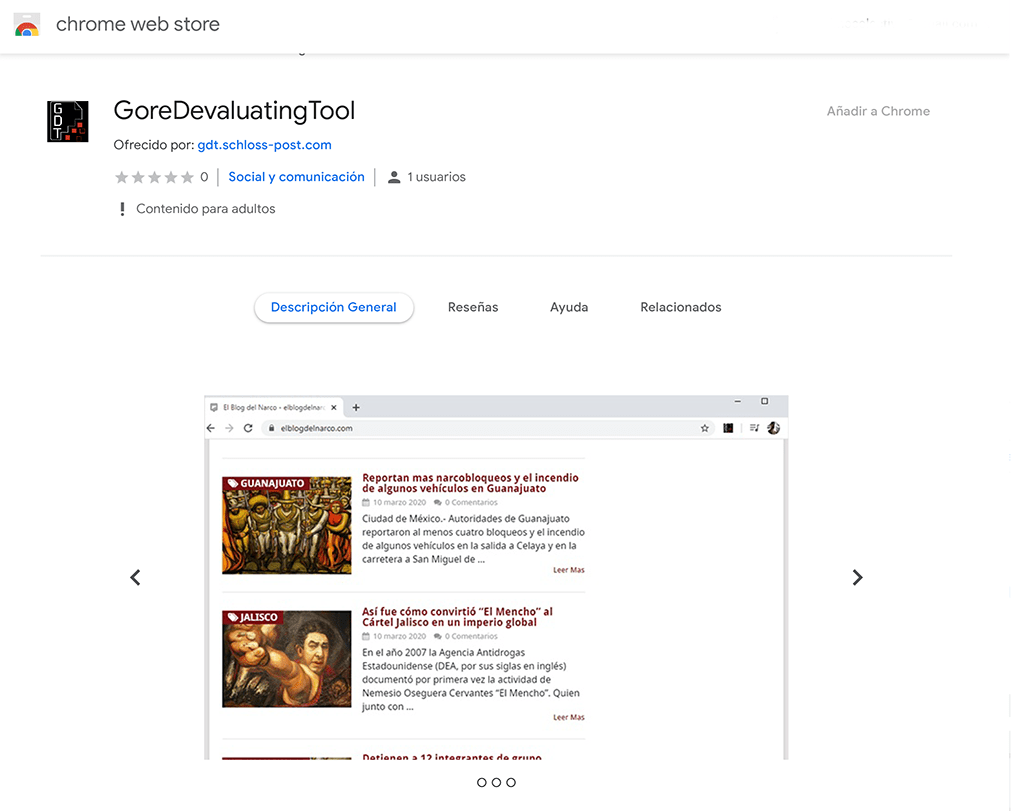Click the users person icon

coord(394,177)
